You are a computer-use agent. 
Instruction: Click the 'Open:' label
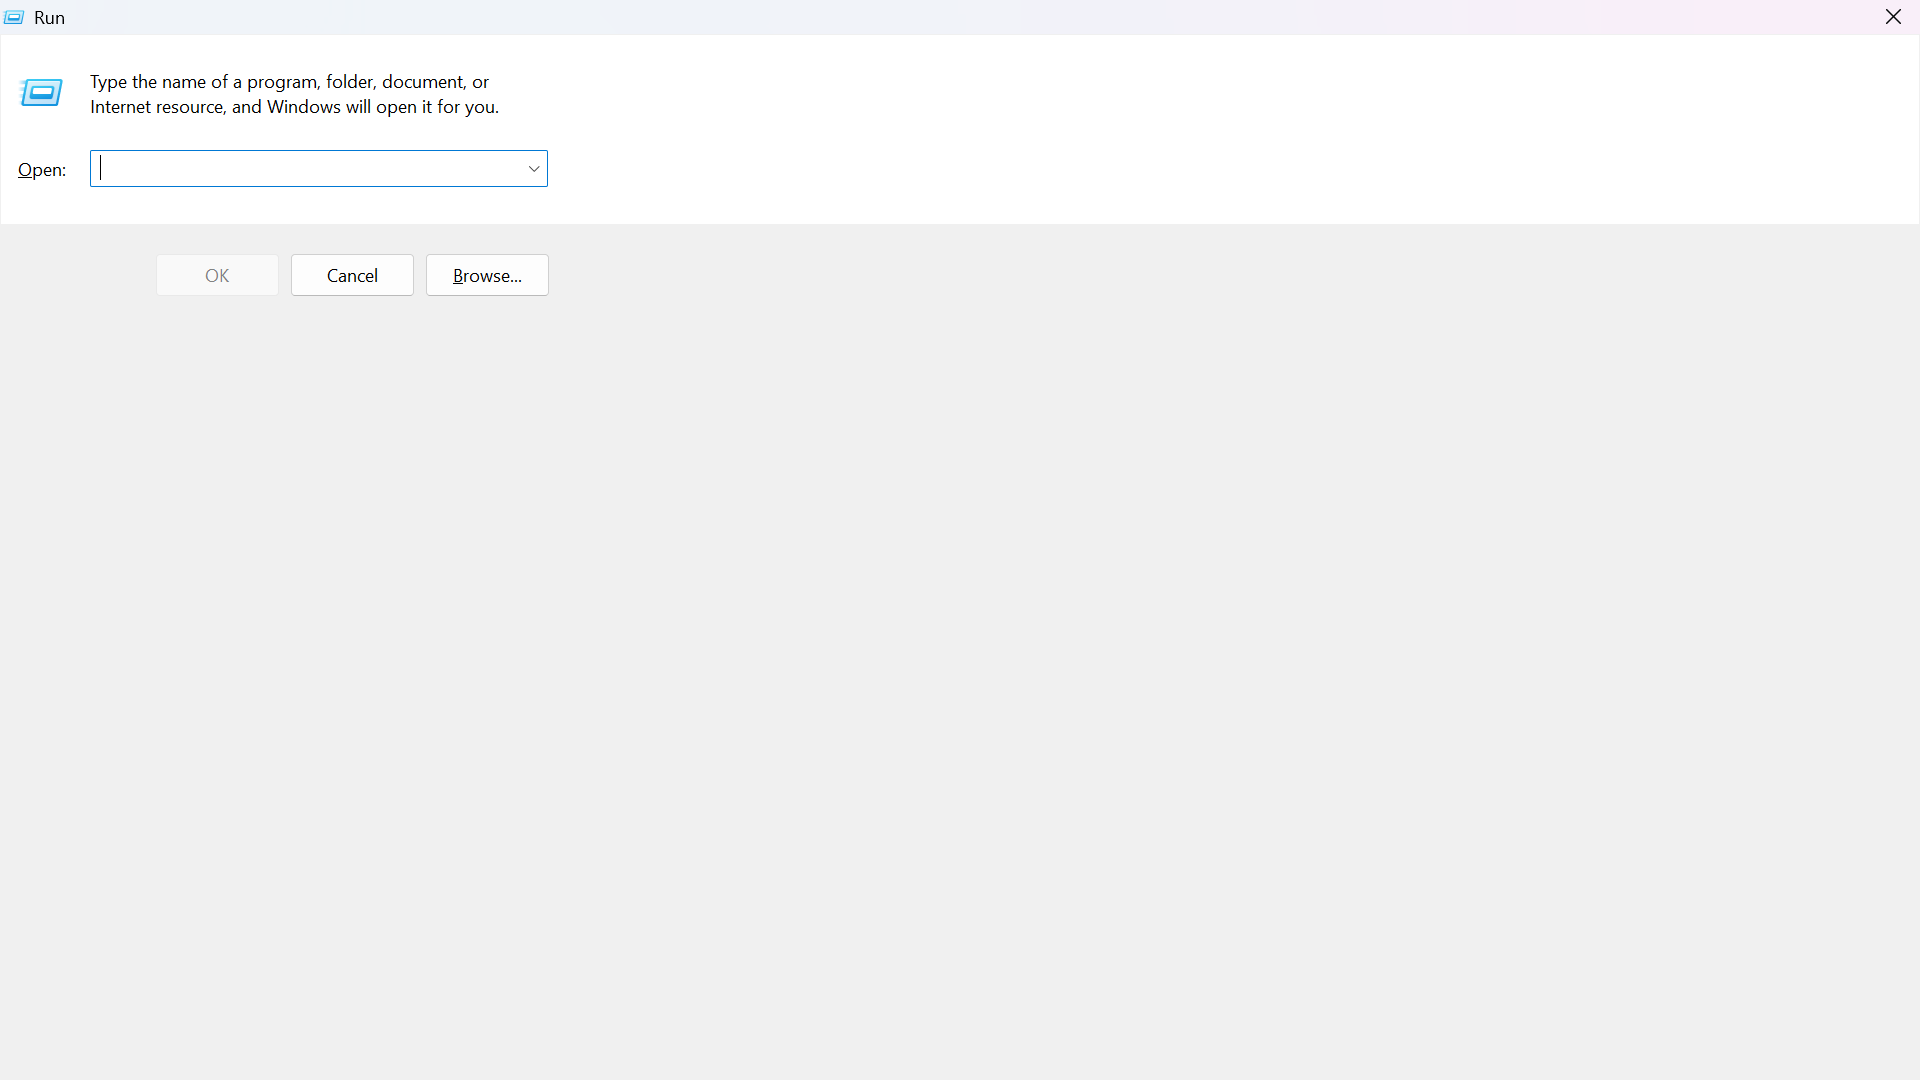[42, 170]
